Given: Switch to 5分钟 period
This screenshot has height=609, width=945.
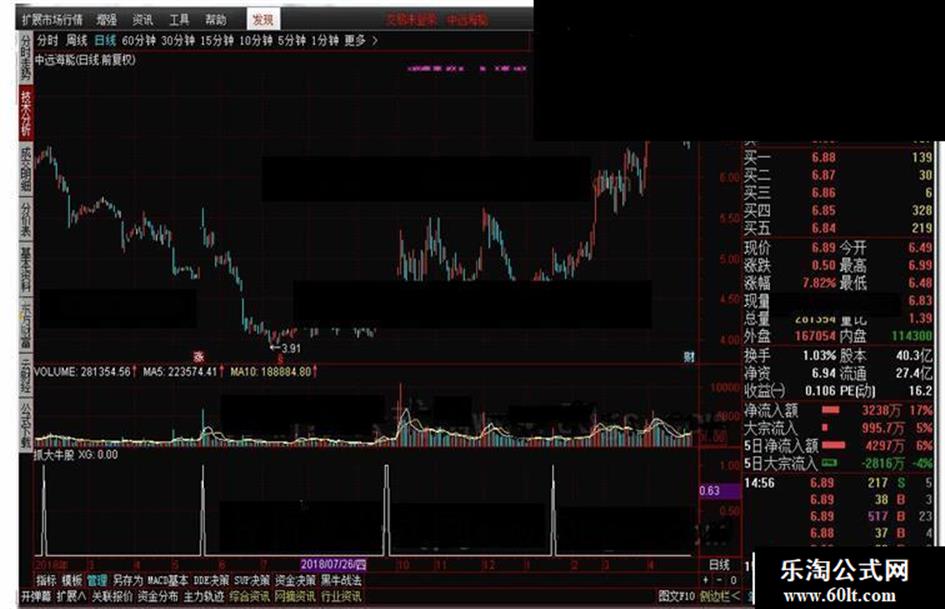Looking at the screenshot, I should [292, 40].
